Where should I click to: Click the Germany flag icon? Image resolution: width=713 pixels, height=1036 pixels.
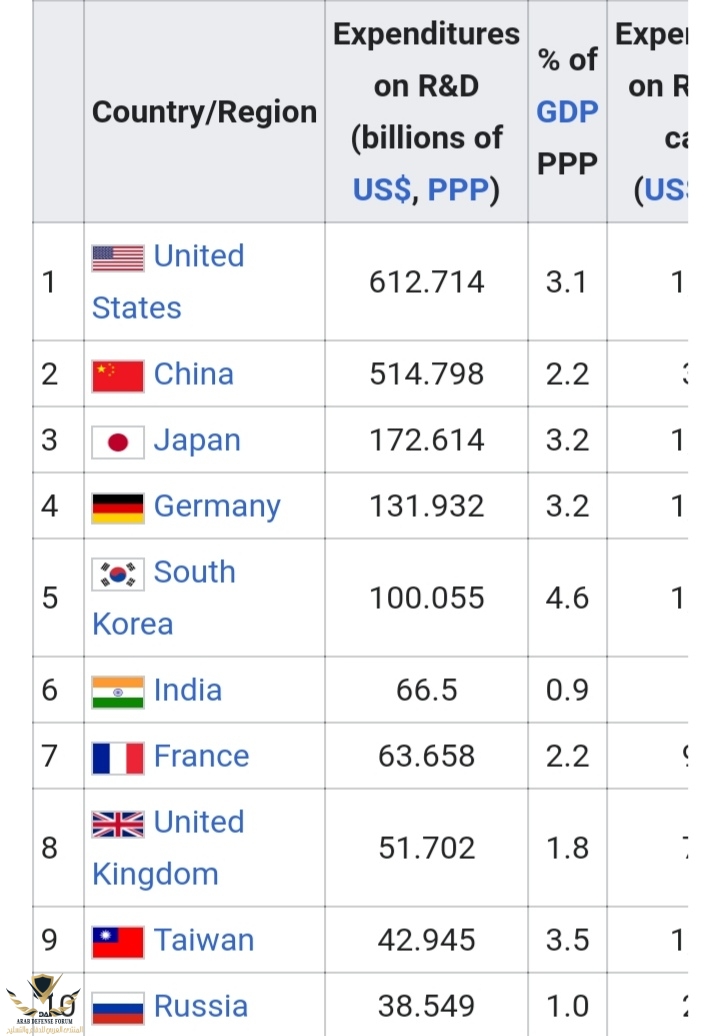[118, 507]
